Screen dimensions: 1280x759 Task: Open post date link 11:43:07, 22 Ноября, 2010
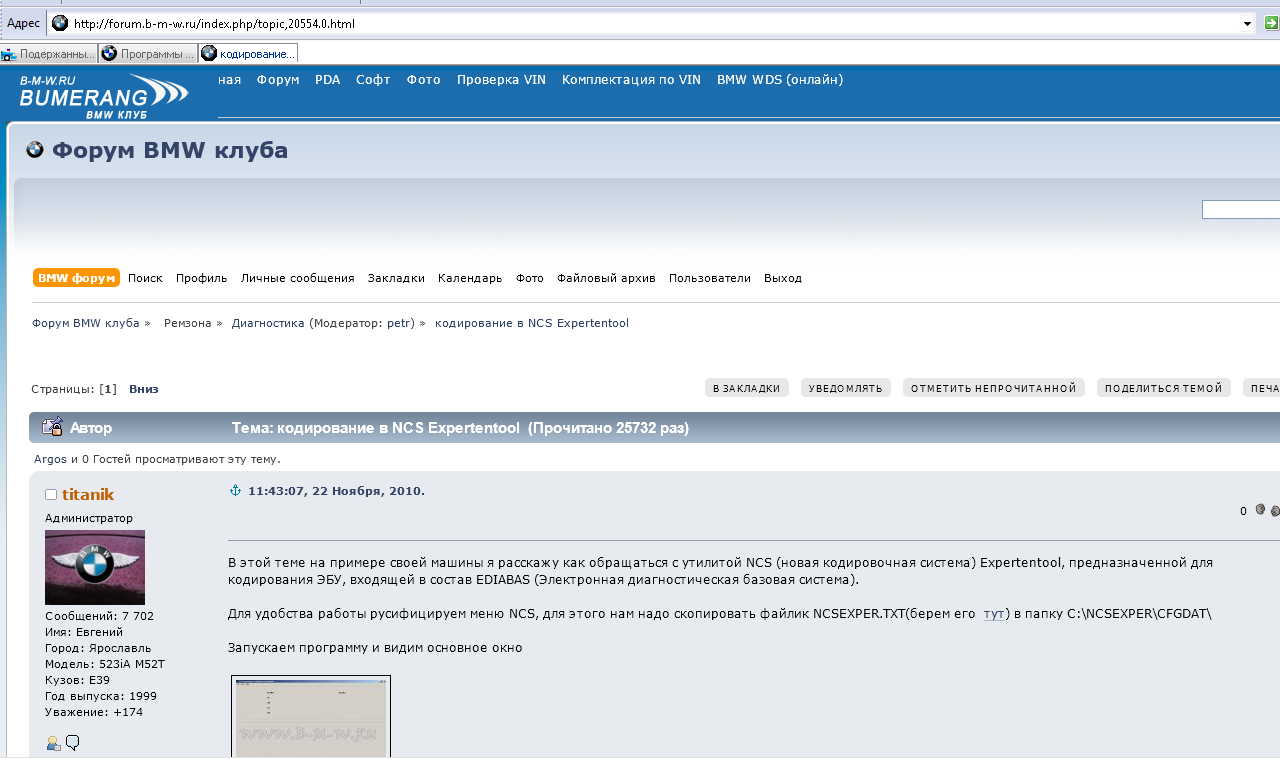click(336, 491)
